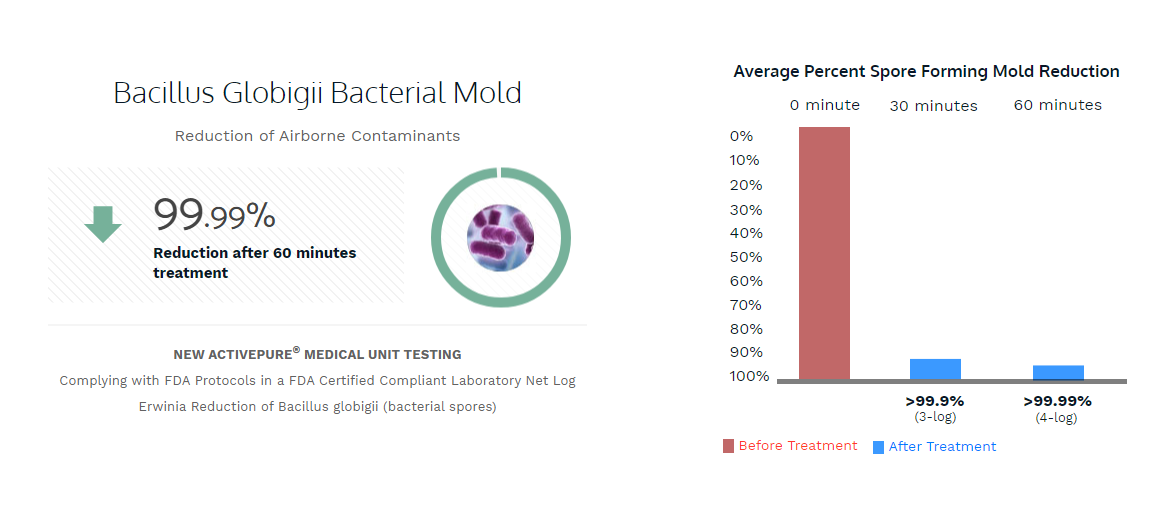The height and width of the screenshot is (507, 1173).
Task: Click the Reduction of Airborne Contaminants subtitle
Action: 317,136
